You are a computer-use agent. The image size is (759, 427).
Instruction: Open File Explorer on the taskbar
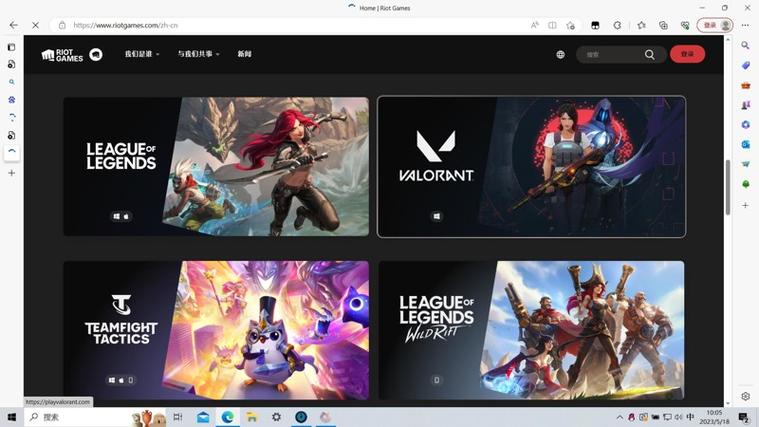pos(252,417)
